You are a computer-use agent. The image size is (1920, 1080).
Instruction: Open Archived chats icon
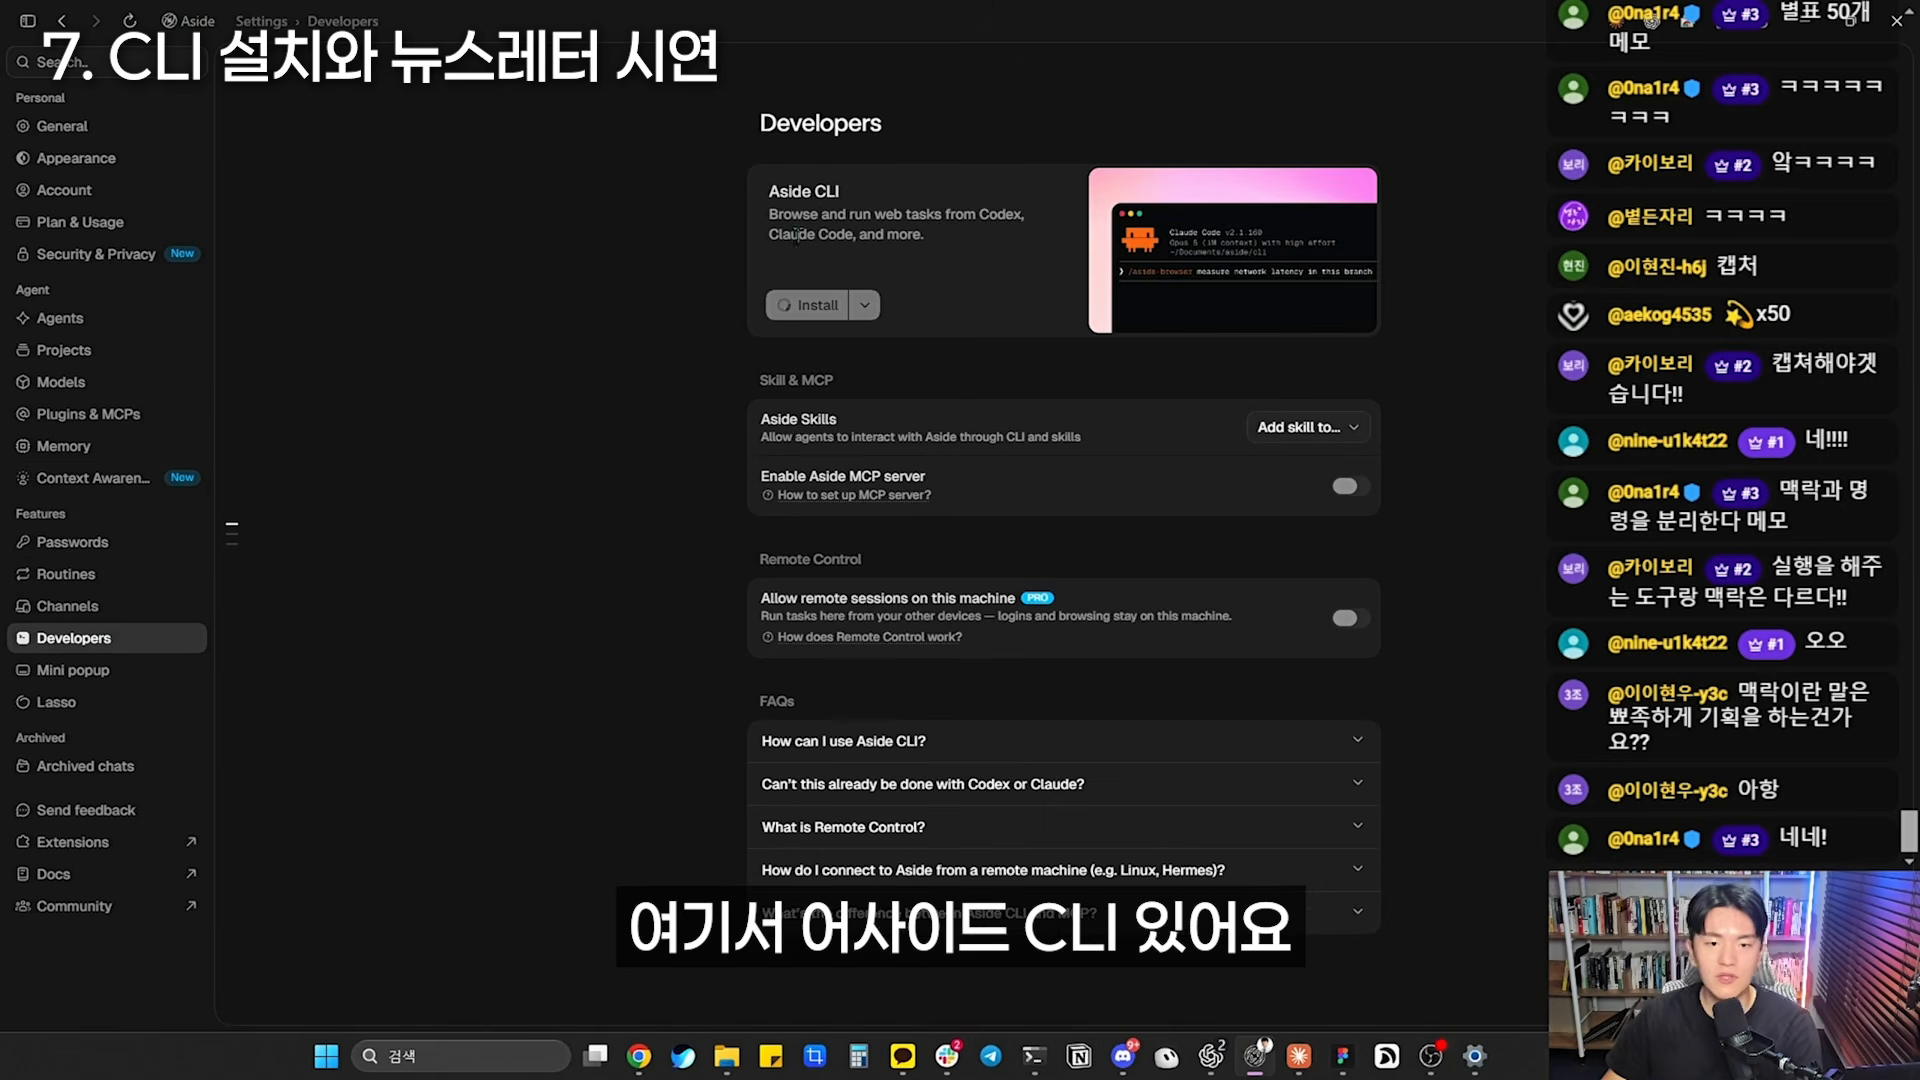coord(23,766)
